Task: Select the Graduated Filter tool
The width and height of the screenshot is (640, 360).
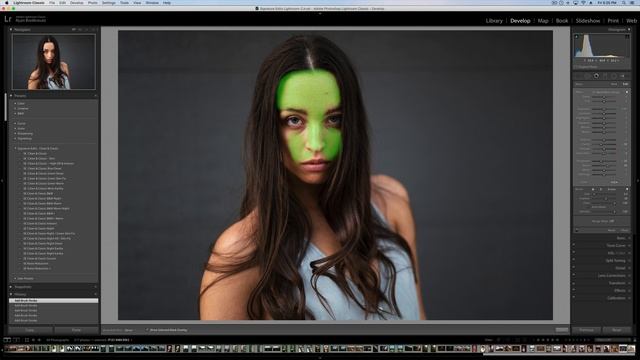Action: pos(605,76)
